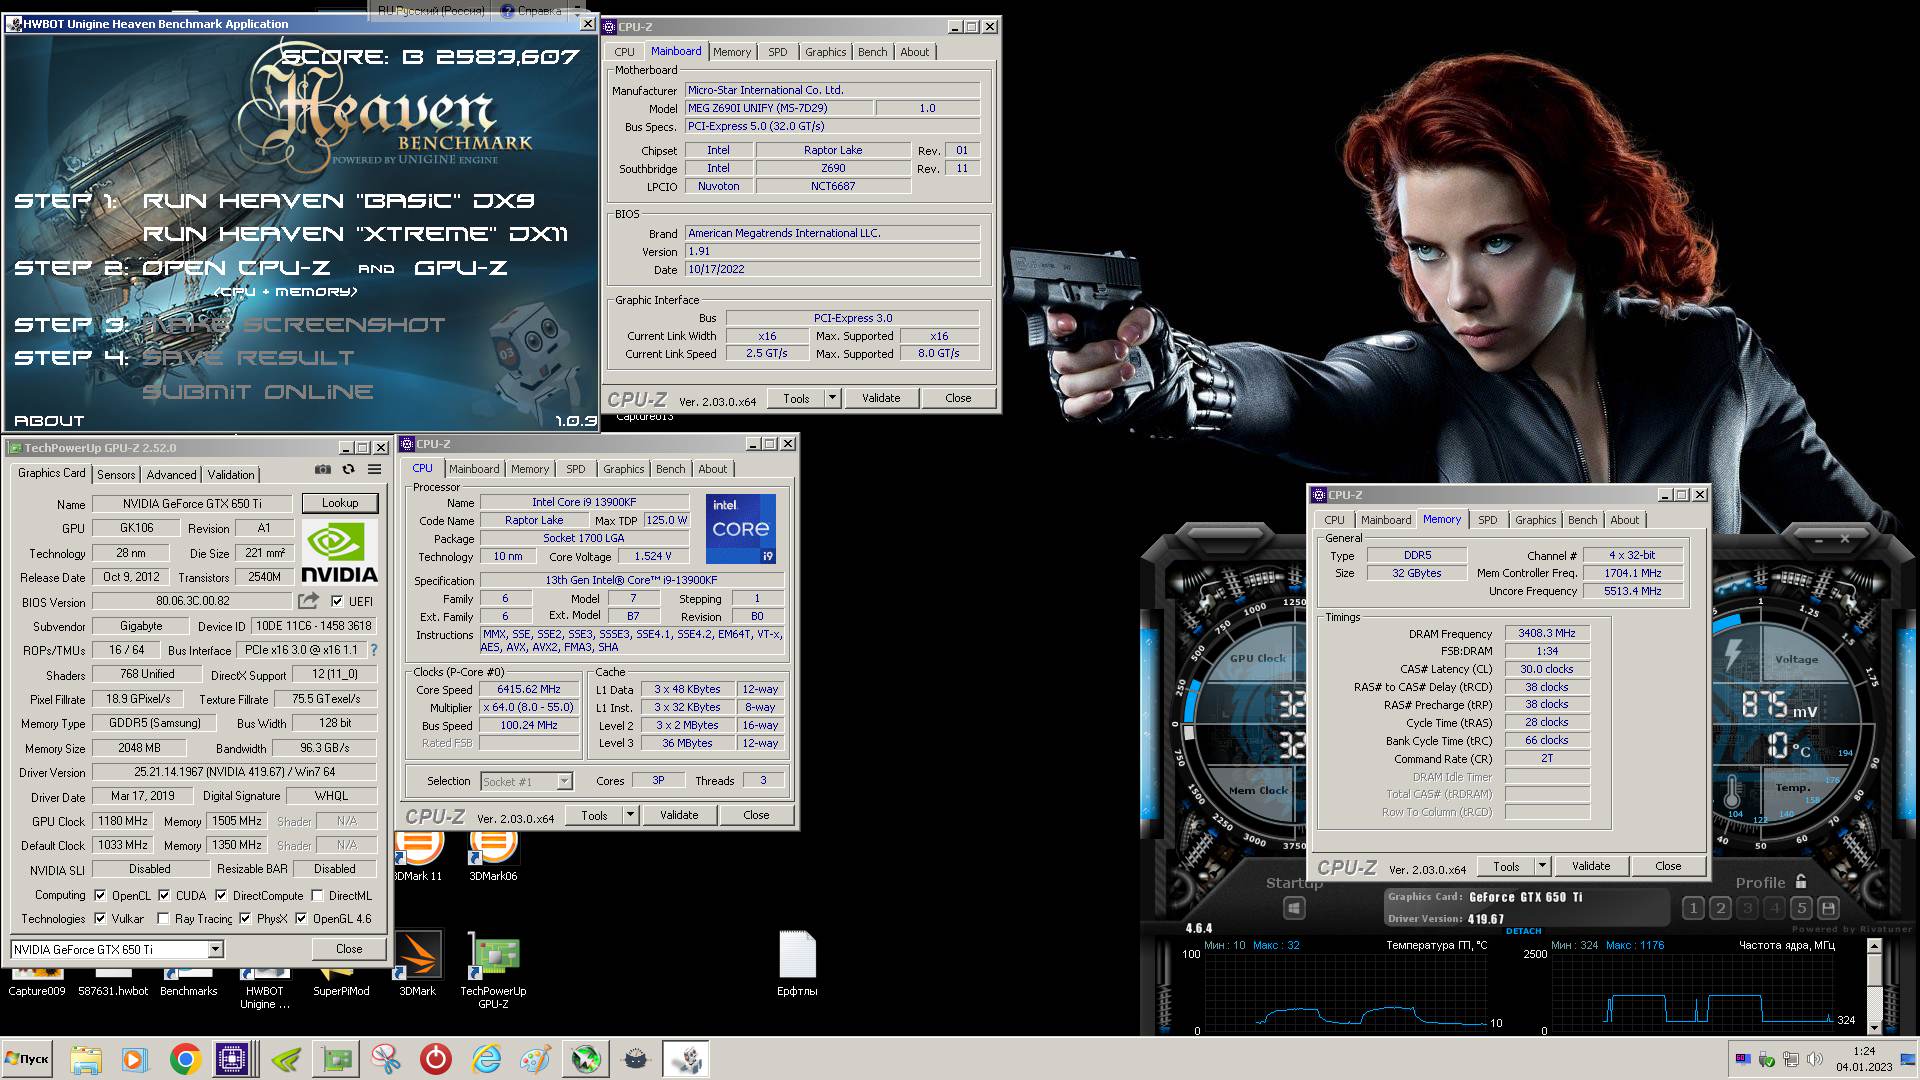Toggle OpenGL 4.6 checkbox
1920x1080 pixels.
pos(301,918)
